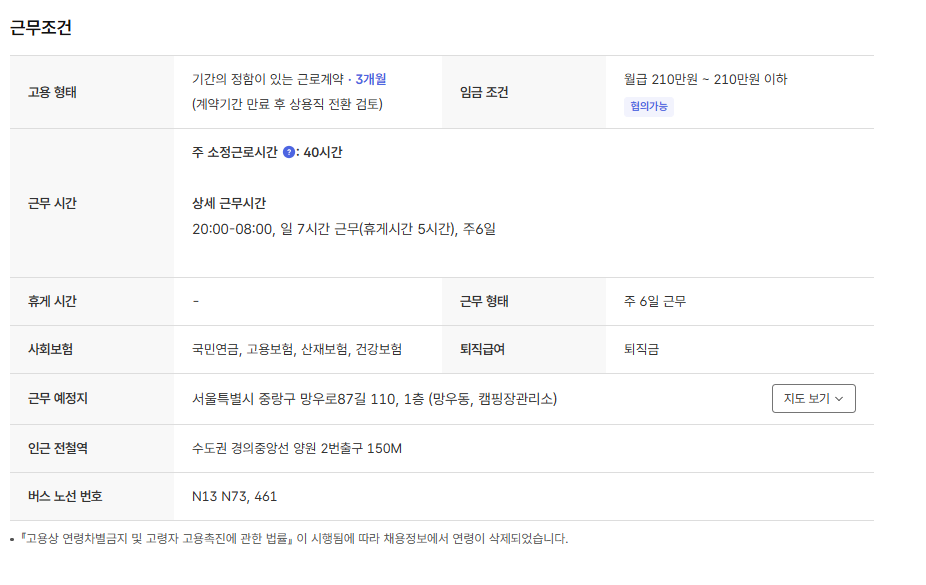Click the blue 3개월 contract period text
Screen dimensions: 926x585
tap(370, 79)
